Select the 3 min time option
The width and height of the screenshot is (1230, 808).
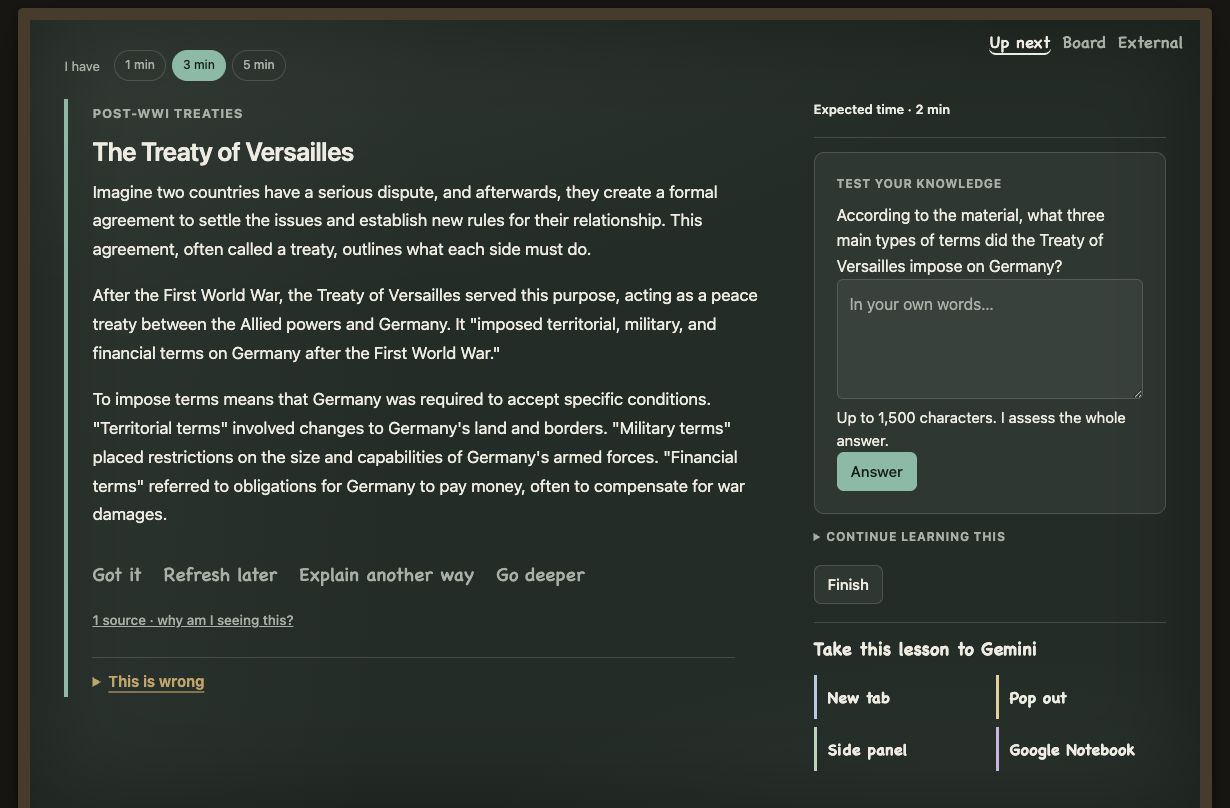point(199,65)
